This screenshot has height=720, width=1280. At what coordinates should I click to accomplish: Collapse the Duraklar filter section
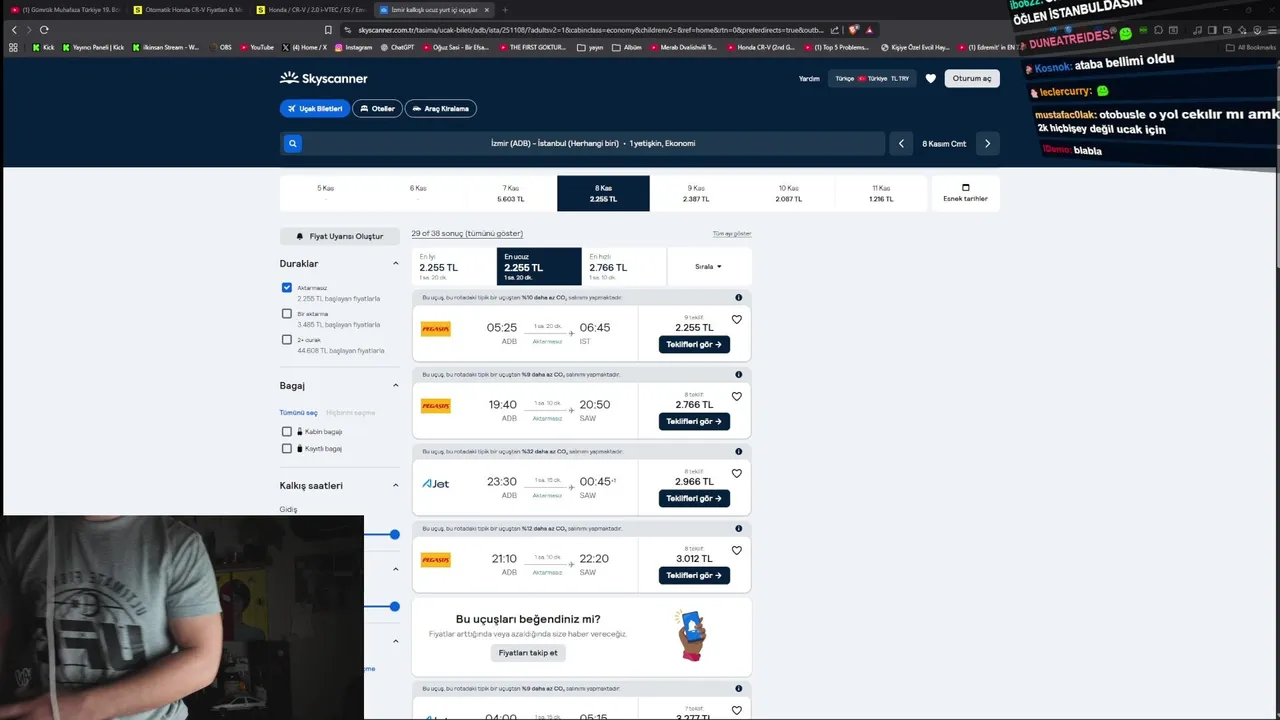point(395,264)
